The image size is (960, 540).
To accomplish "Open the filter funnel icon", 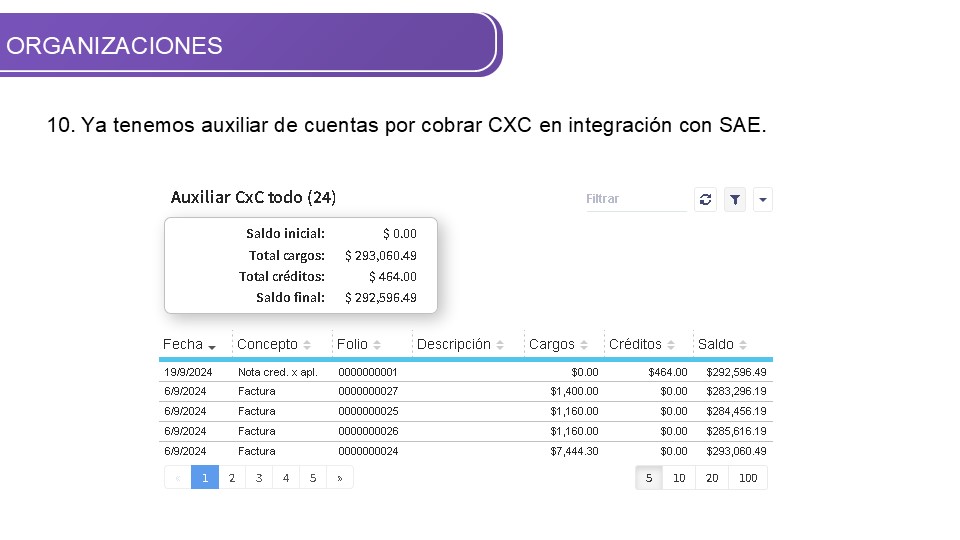I will pyautogui.click(x=735, y=199).
